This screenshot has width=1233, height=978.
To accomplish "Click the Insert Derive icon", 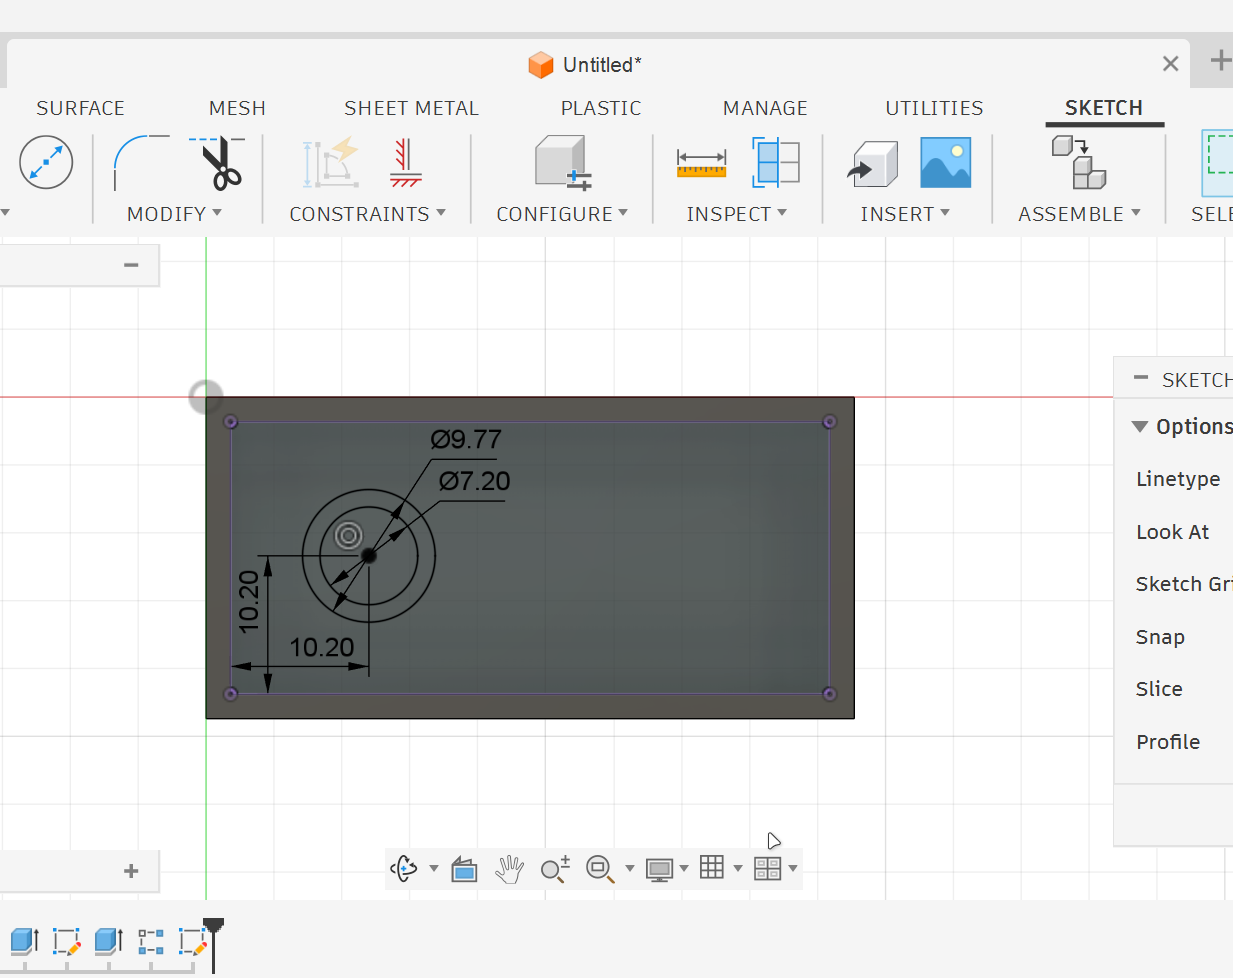I will point(873,163).
